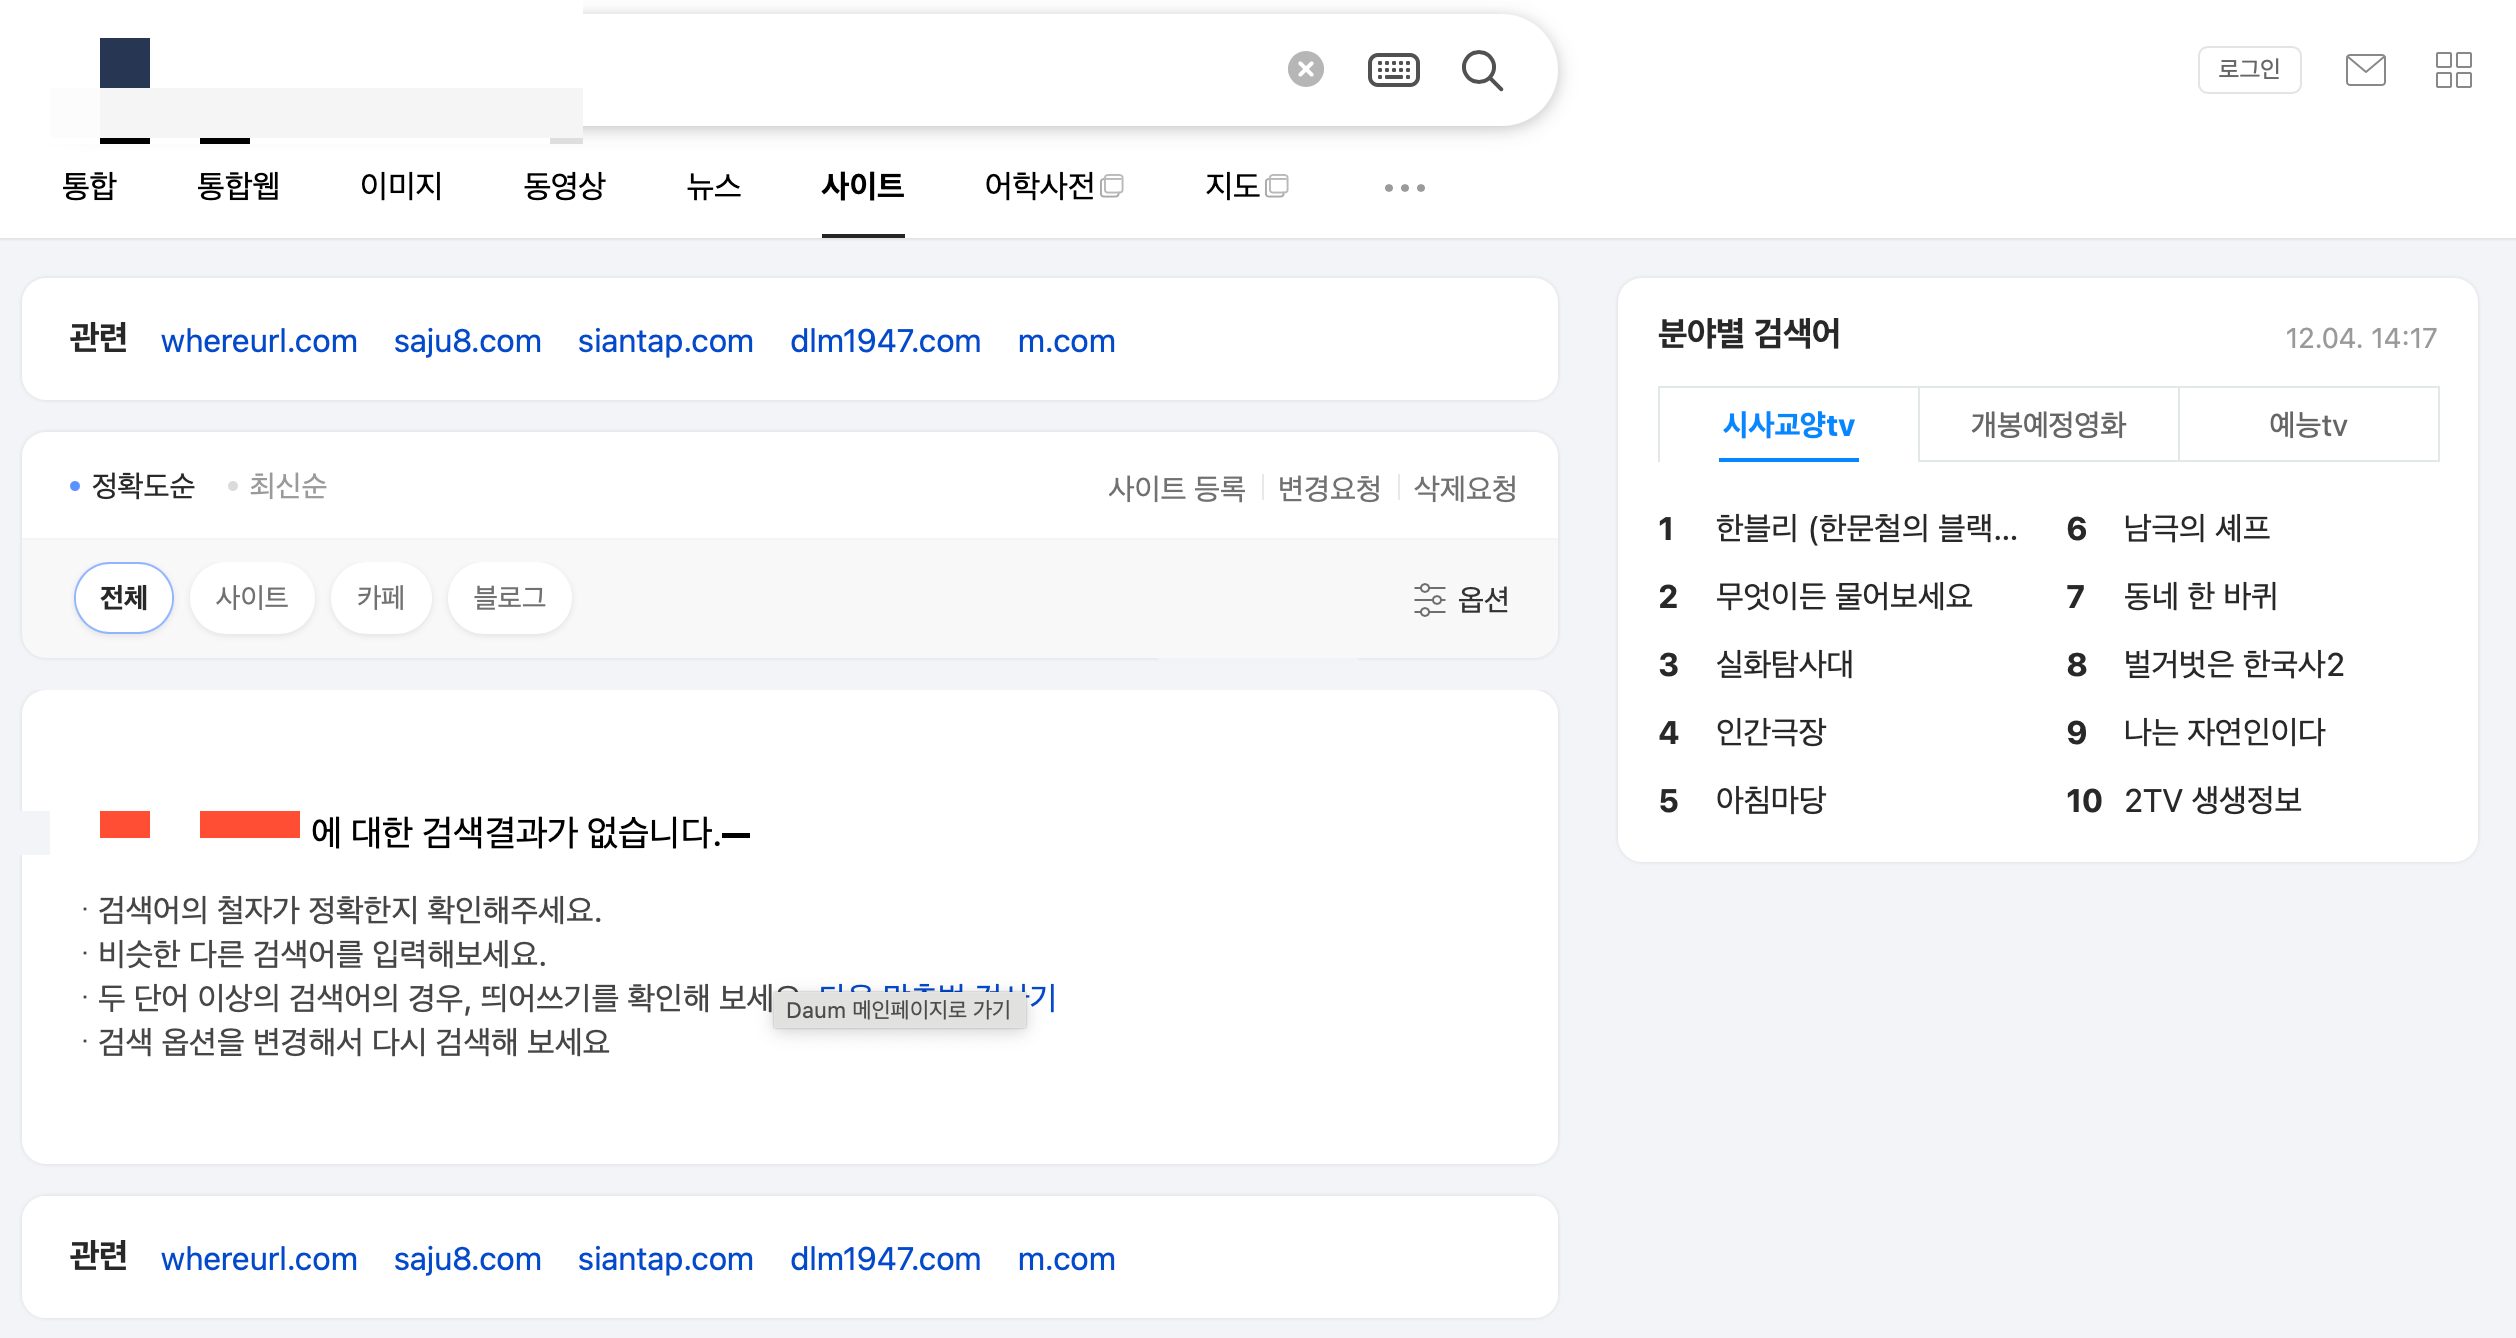
Task: Open ranked keyword 한블리 (한문철의 블랙...
Action: pyautogui.click(x=1866, y=528)
